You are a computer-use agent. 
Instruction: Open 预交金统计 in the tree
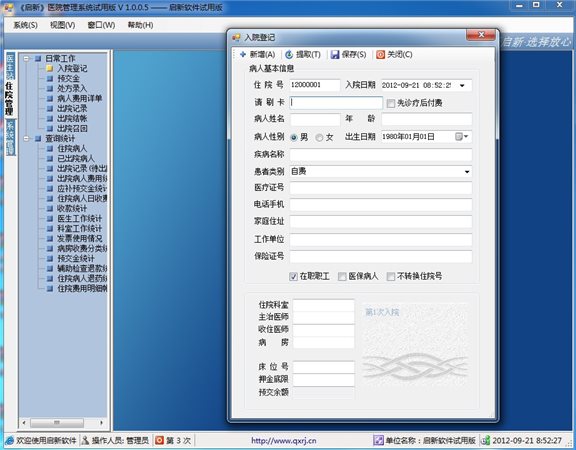pyautogui.click(x=76, y=259)
